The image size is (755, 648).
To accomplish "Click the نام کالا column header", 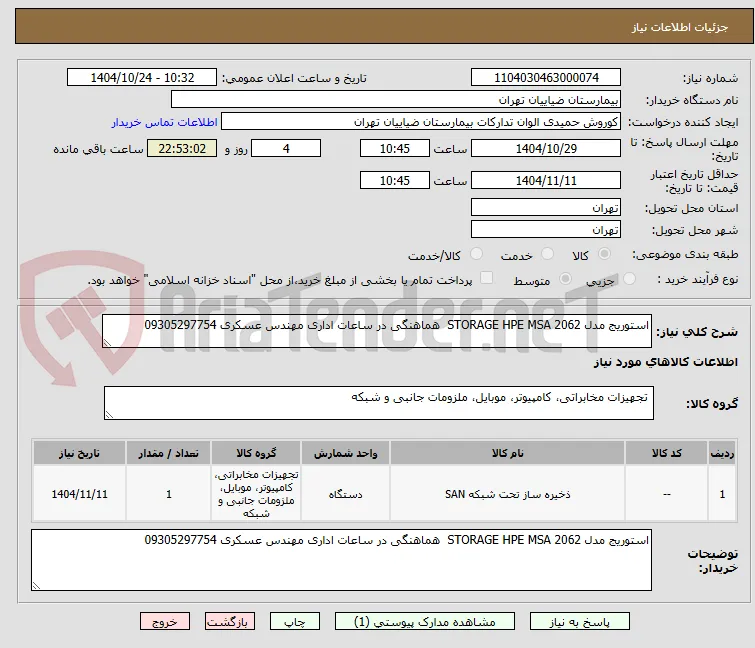I will [508, 453].
